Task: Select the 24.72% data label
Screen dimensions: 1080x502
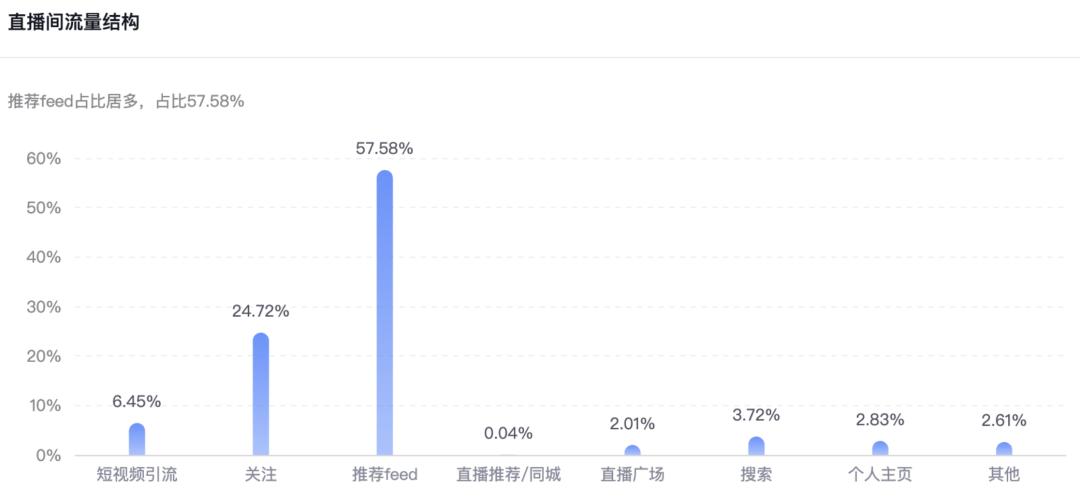Action: (x=260, y=311)
